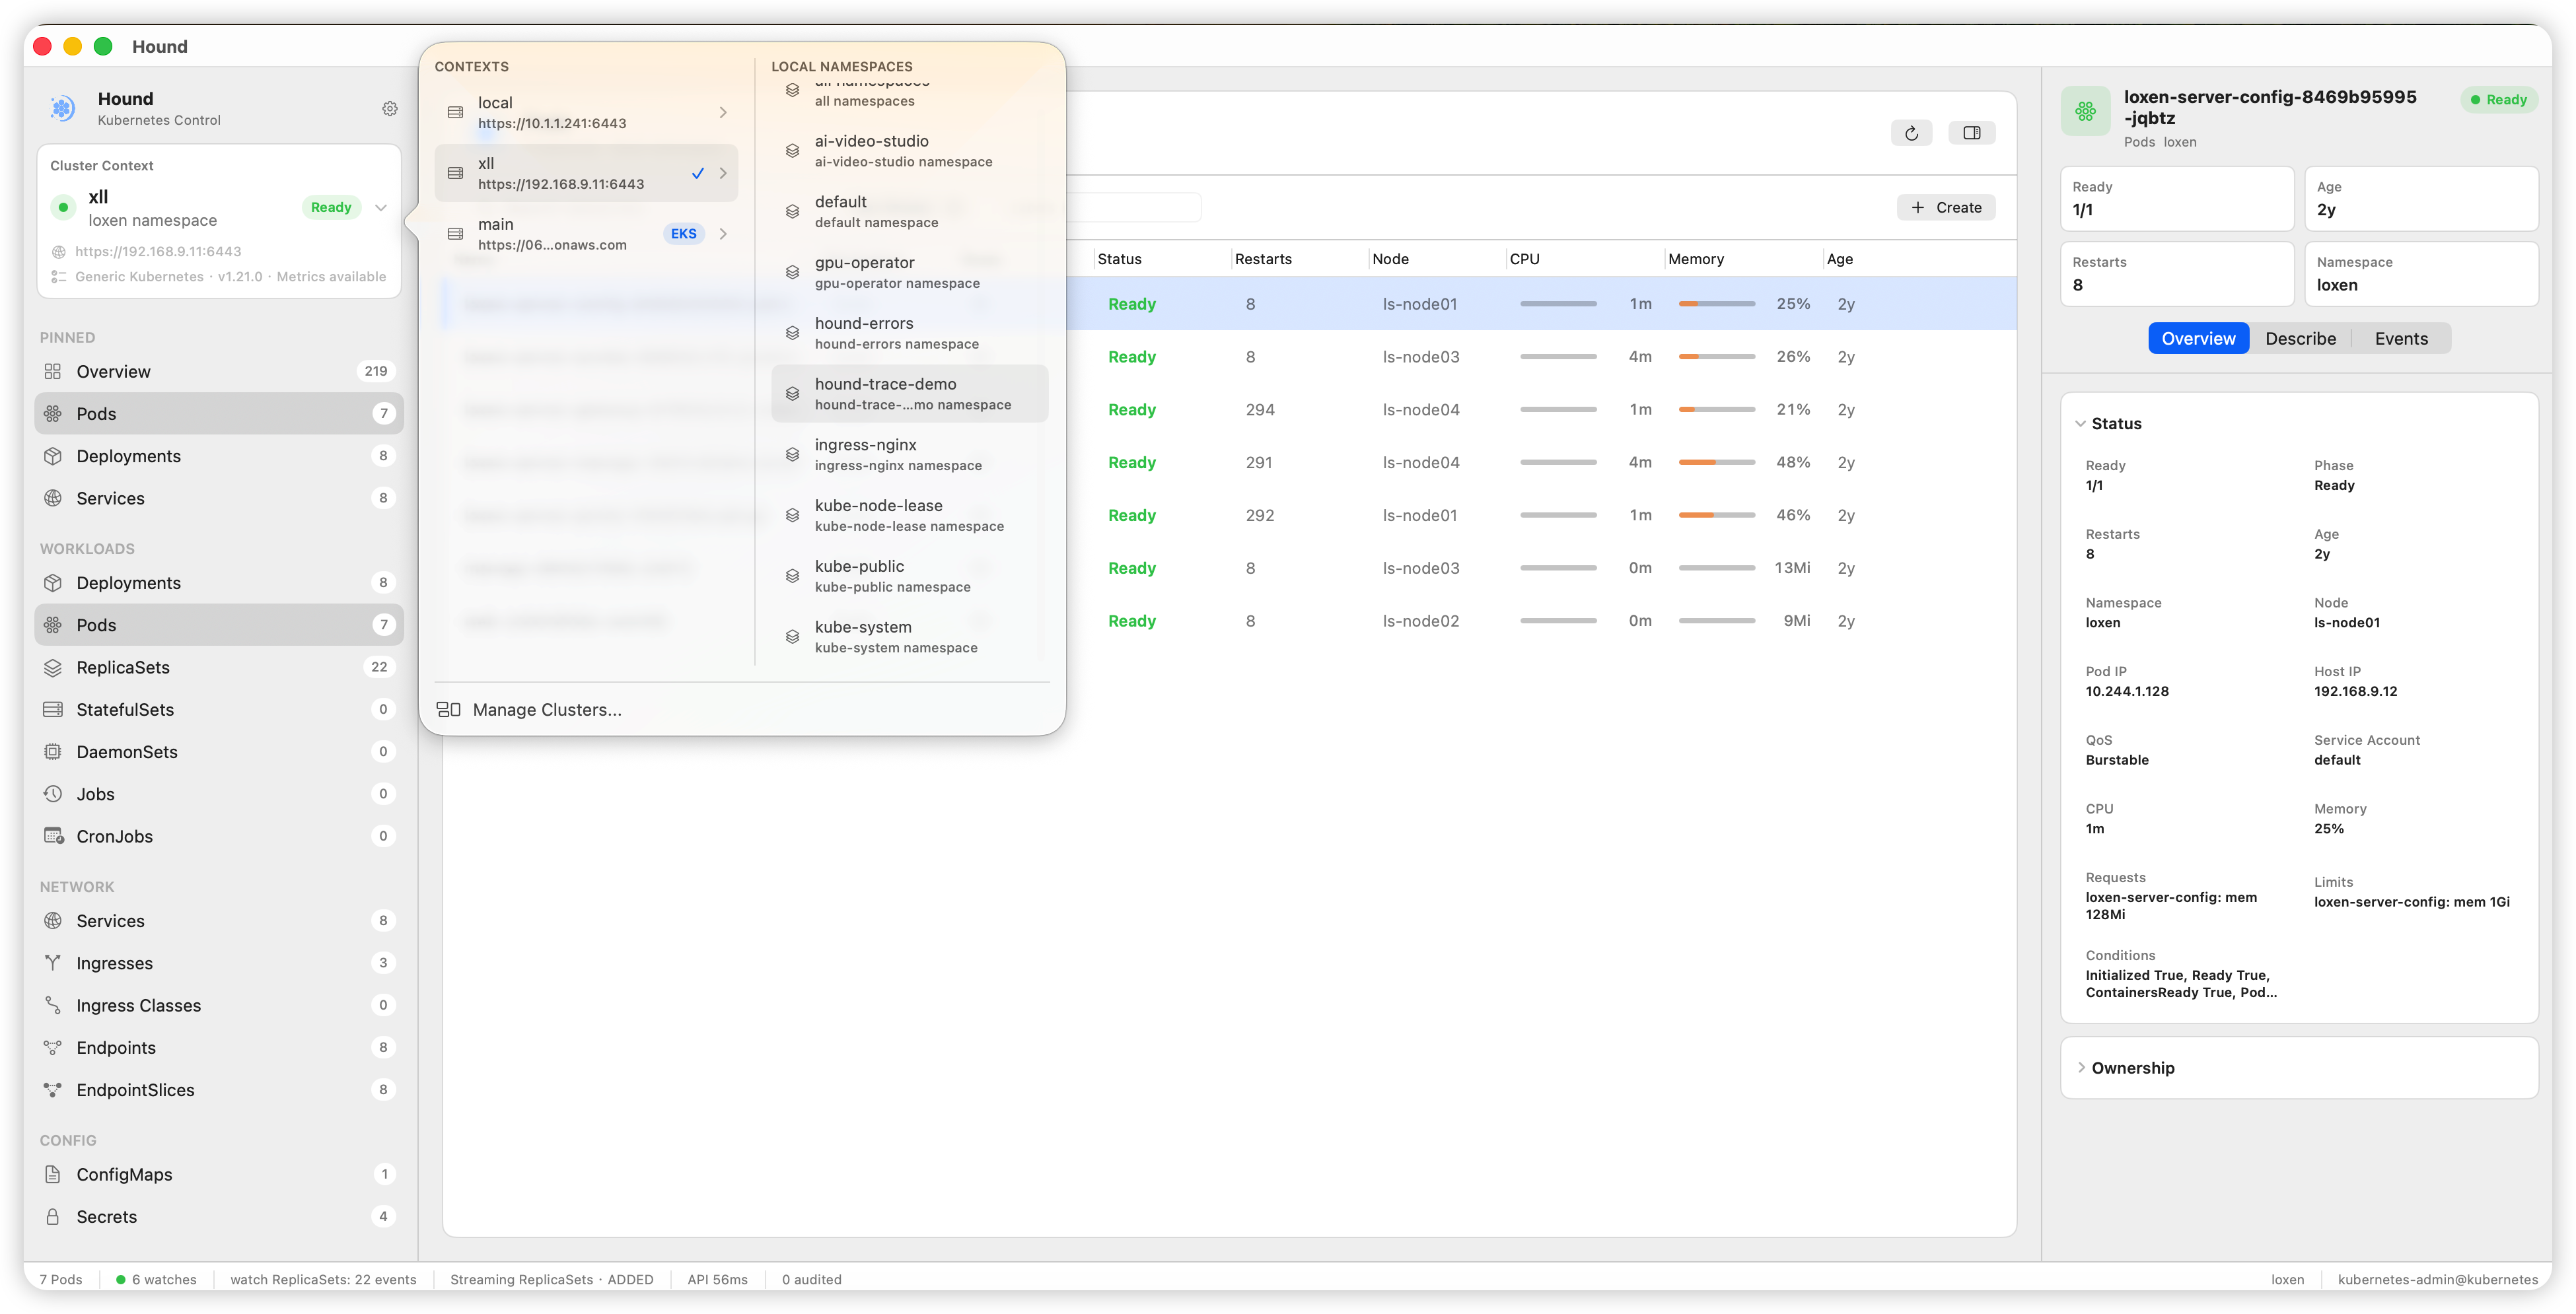This screenshot has width=2576, height=1314.
Task: Select pod row with 48% memory
Action: (1230, 462)
